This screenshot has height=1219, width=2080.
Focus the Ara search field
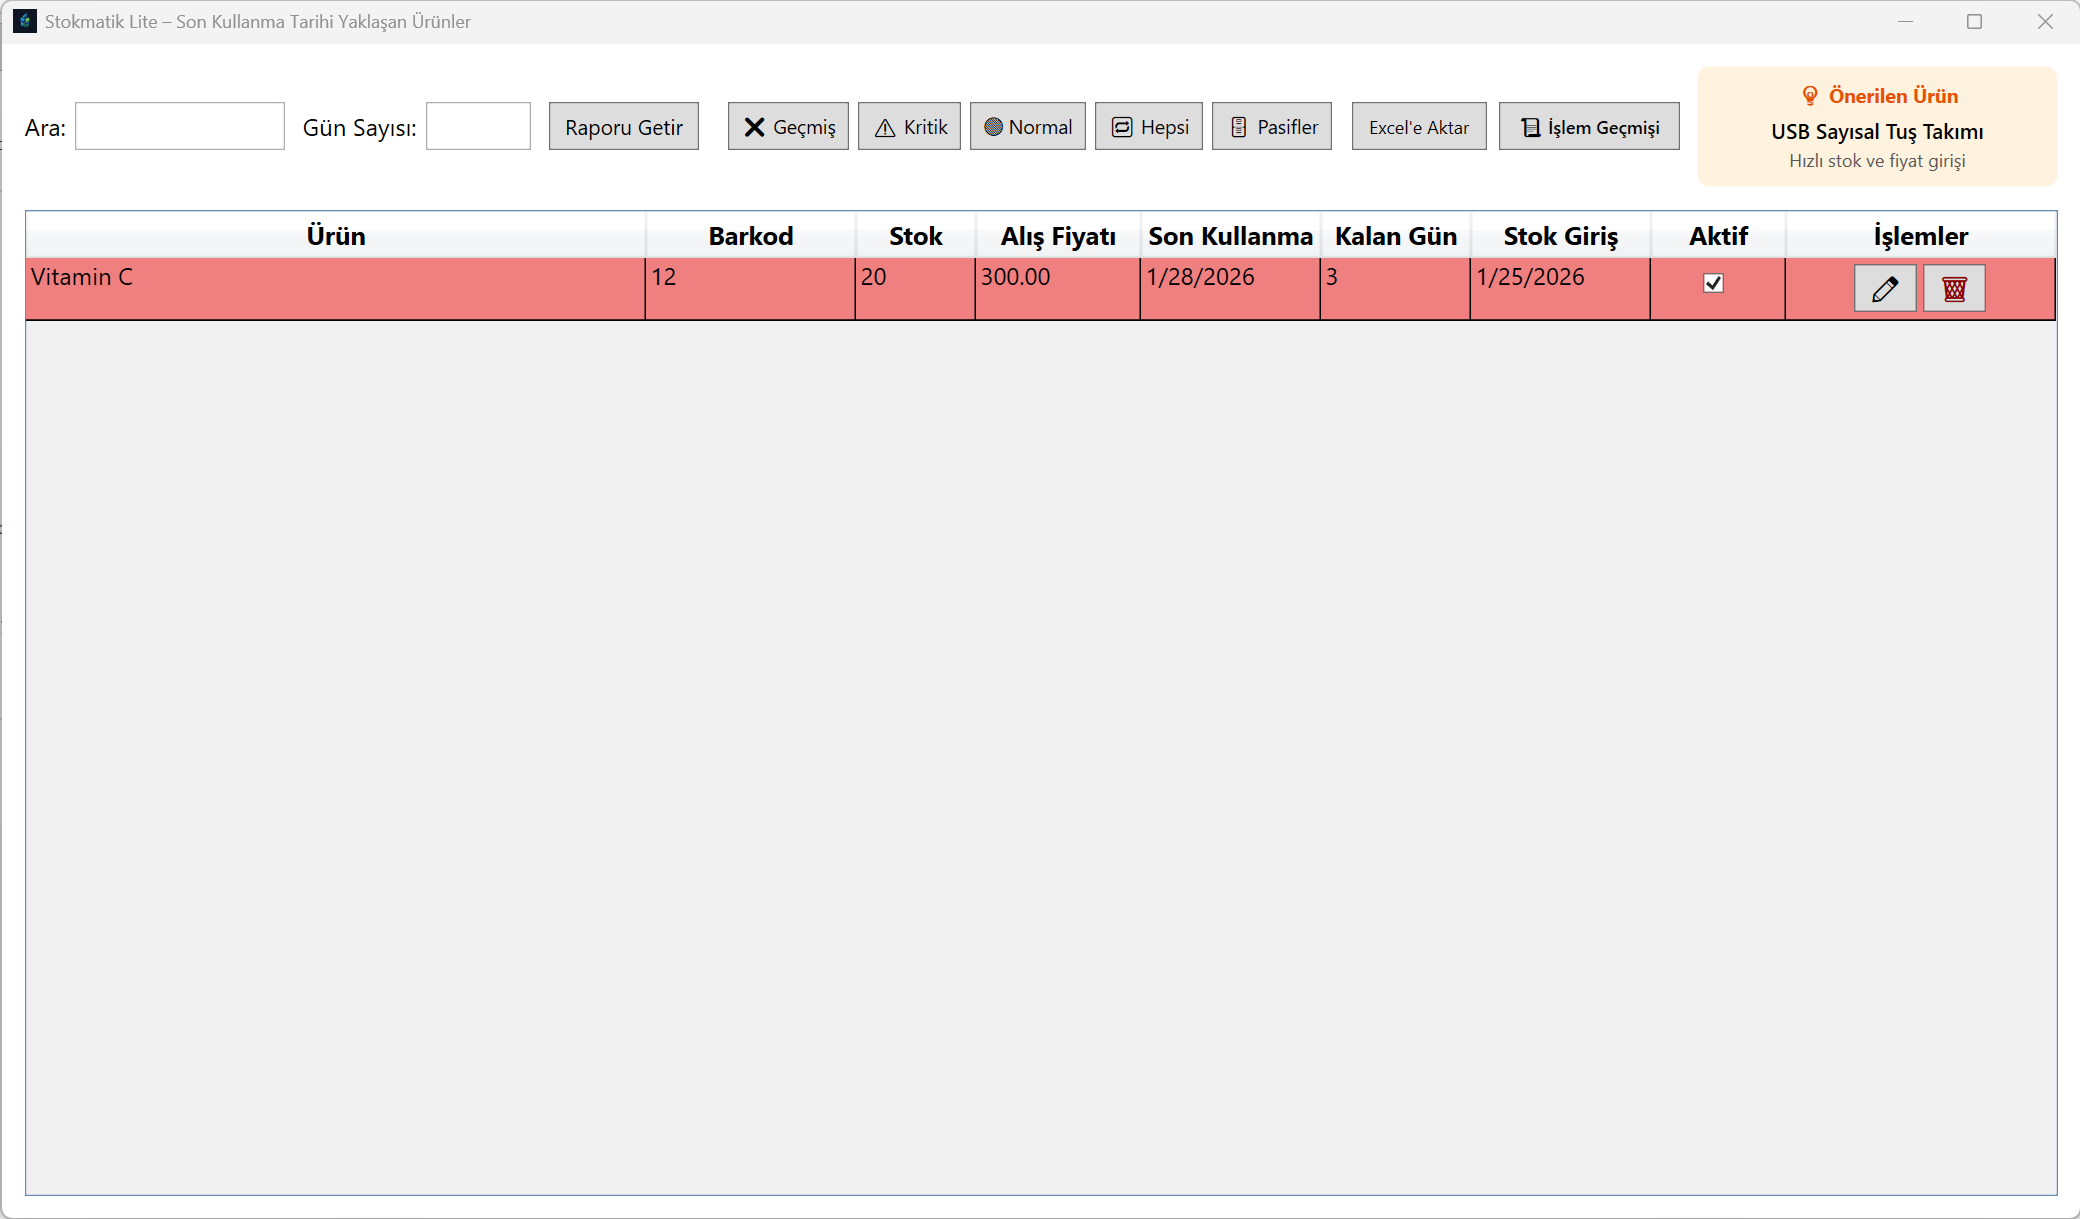coord(180,127)
